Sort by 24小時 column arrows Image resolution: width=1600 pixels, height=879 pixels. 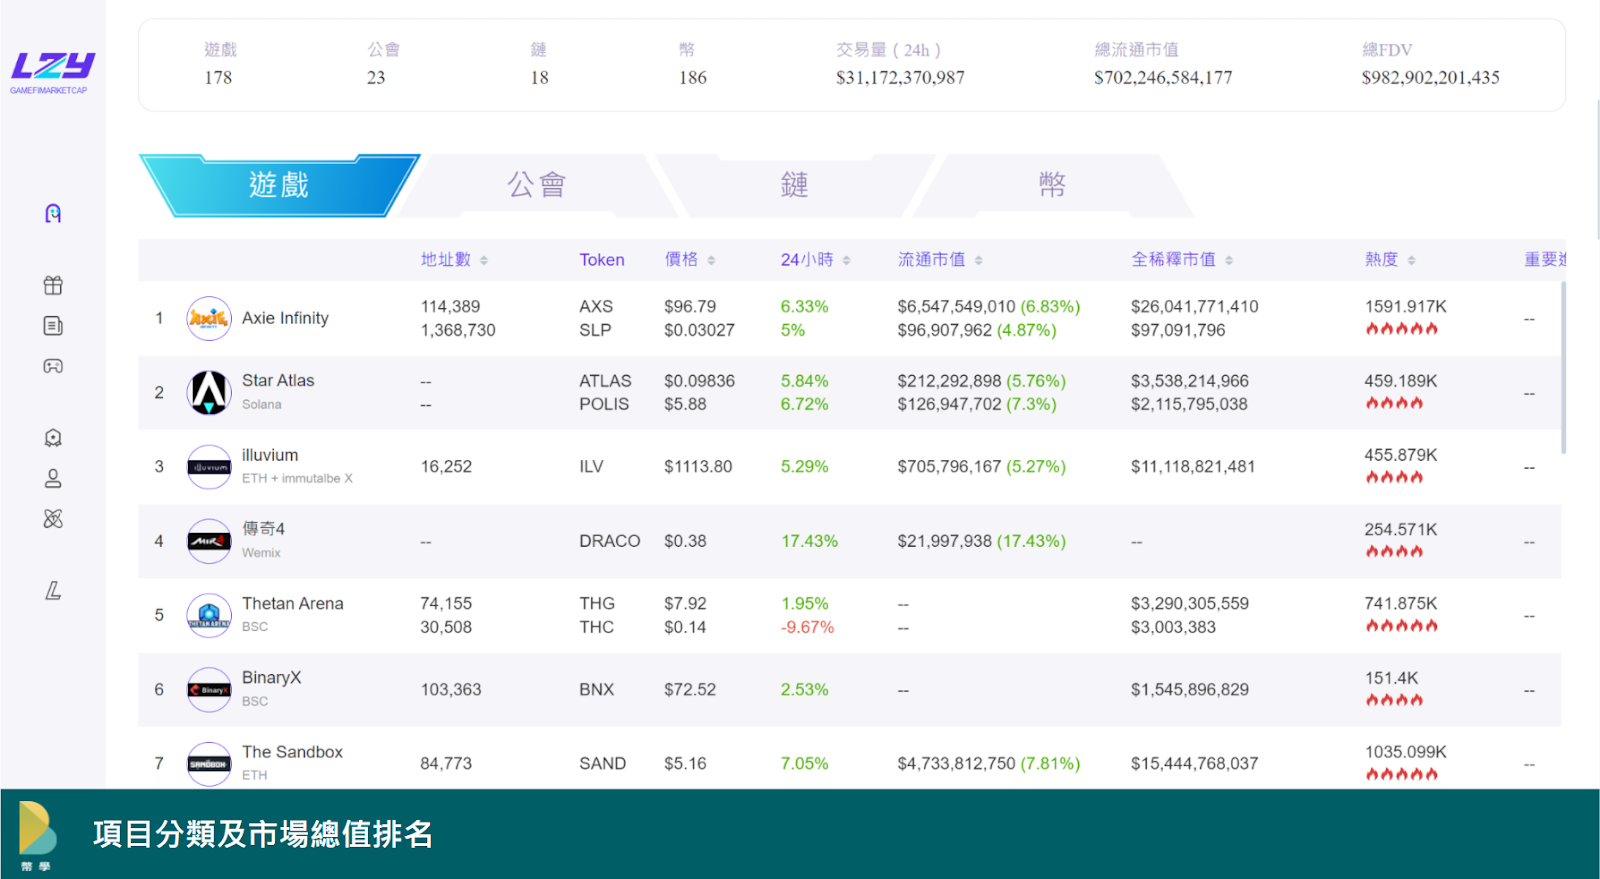pyautogui.click(x=846, y=260)
